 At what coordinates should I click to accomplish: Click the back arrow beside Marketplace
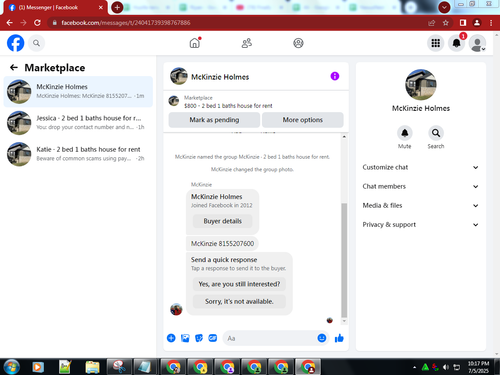14,68
